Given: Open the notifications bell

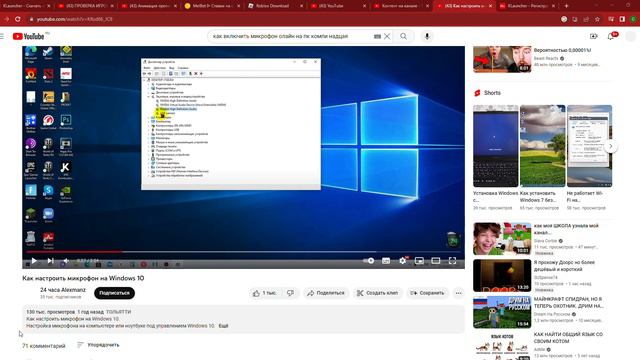Looking at the screenshot, I should 611,36.
